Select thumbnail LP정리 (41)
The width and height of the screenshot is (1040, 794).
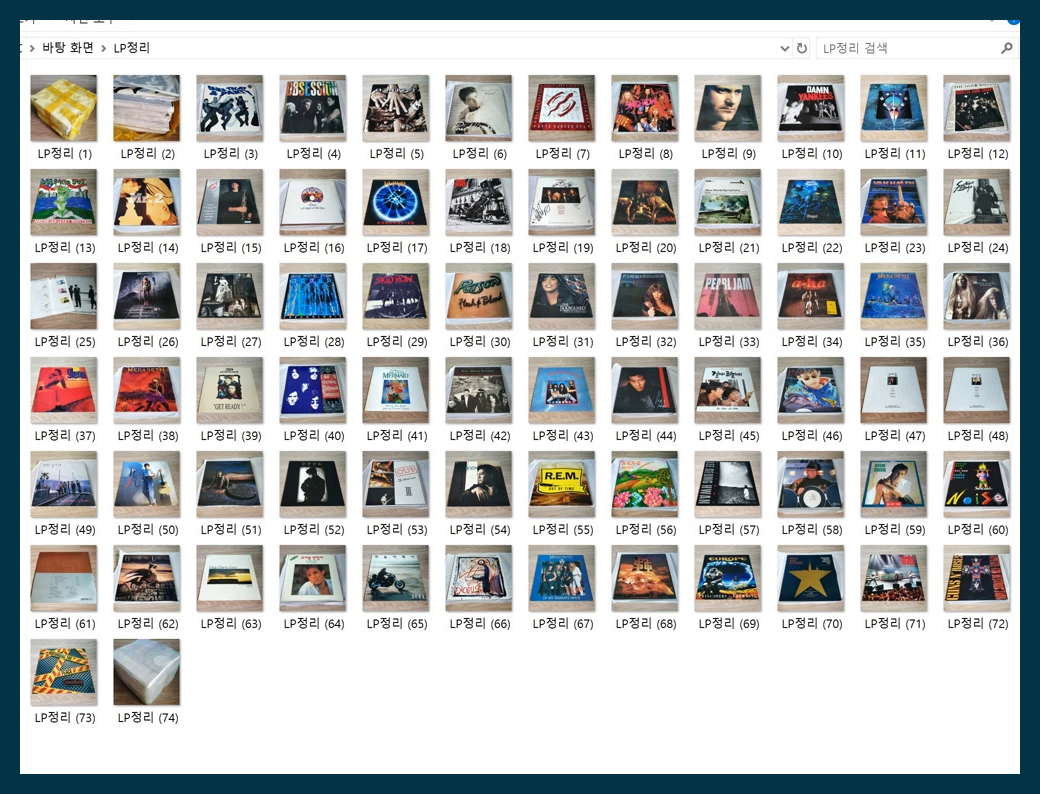[395, 391]
